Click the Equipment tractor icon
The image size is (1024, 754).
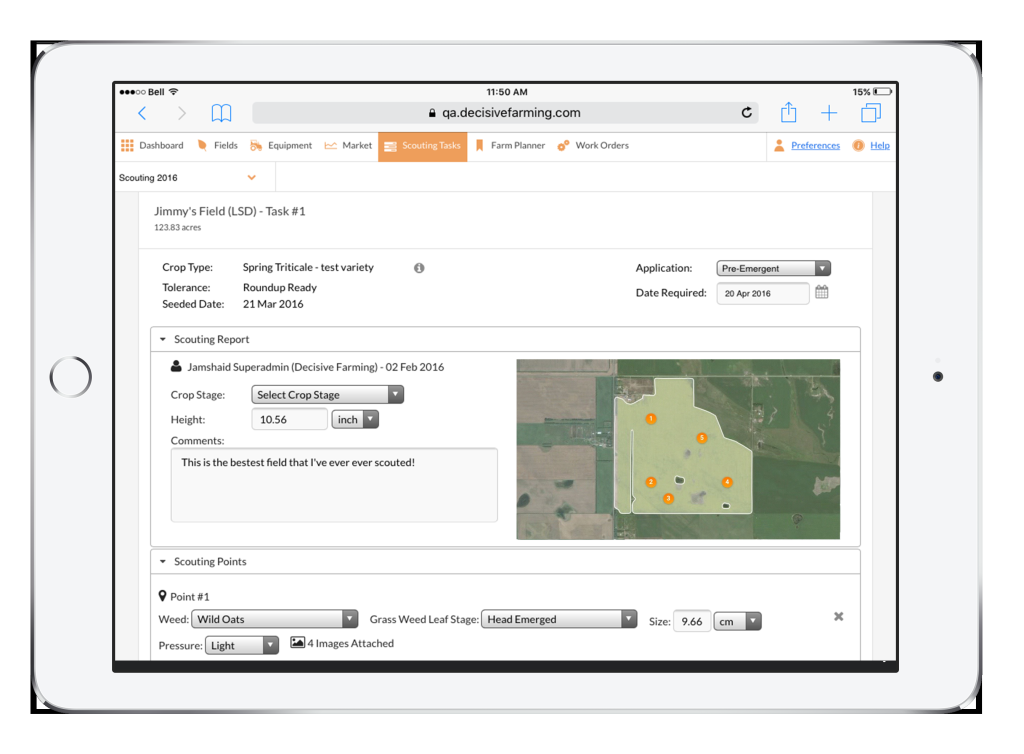[255, 146]
